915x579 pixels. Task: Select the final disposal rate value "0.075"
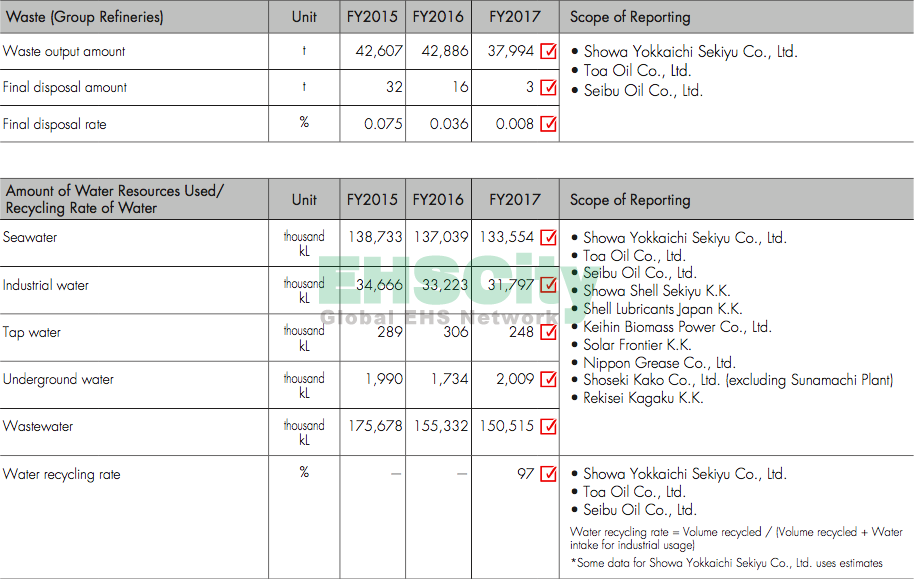click(383, 124)
